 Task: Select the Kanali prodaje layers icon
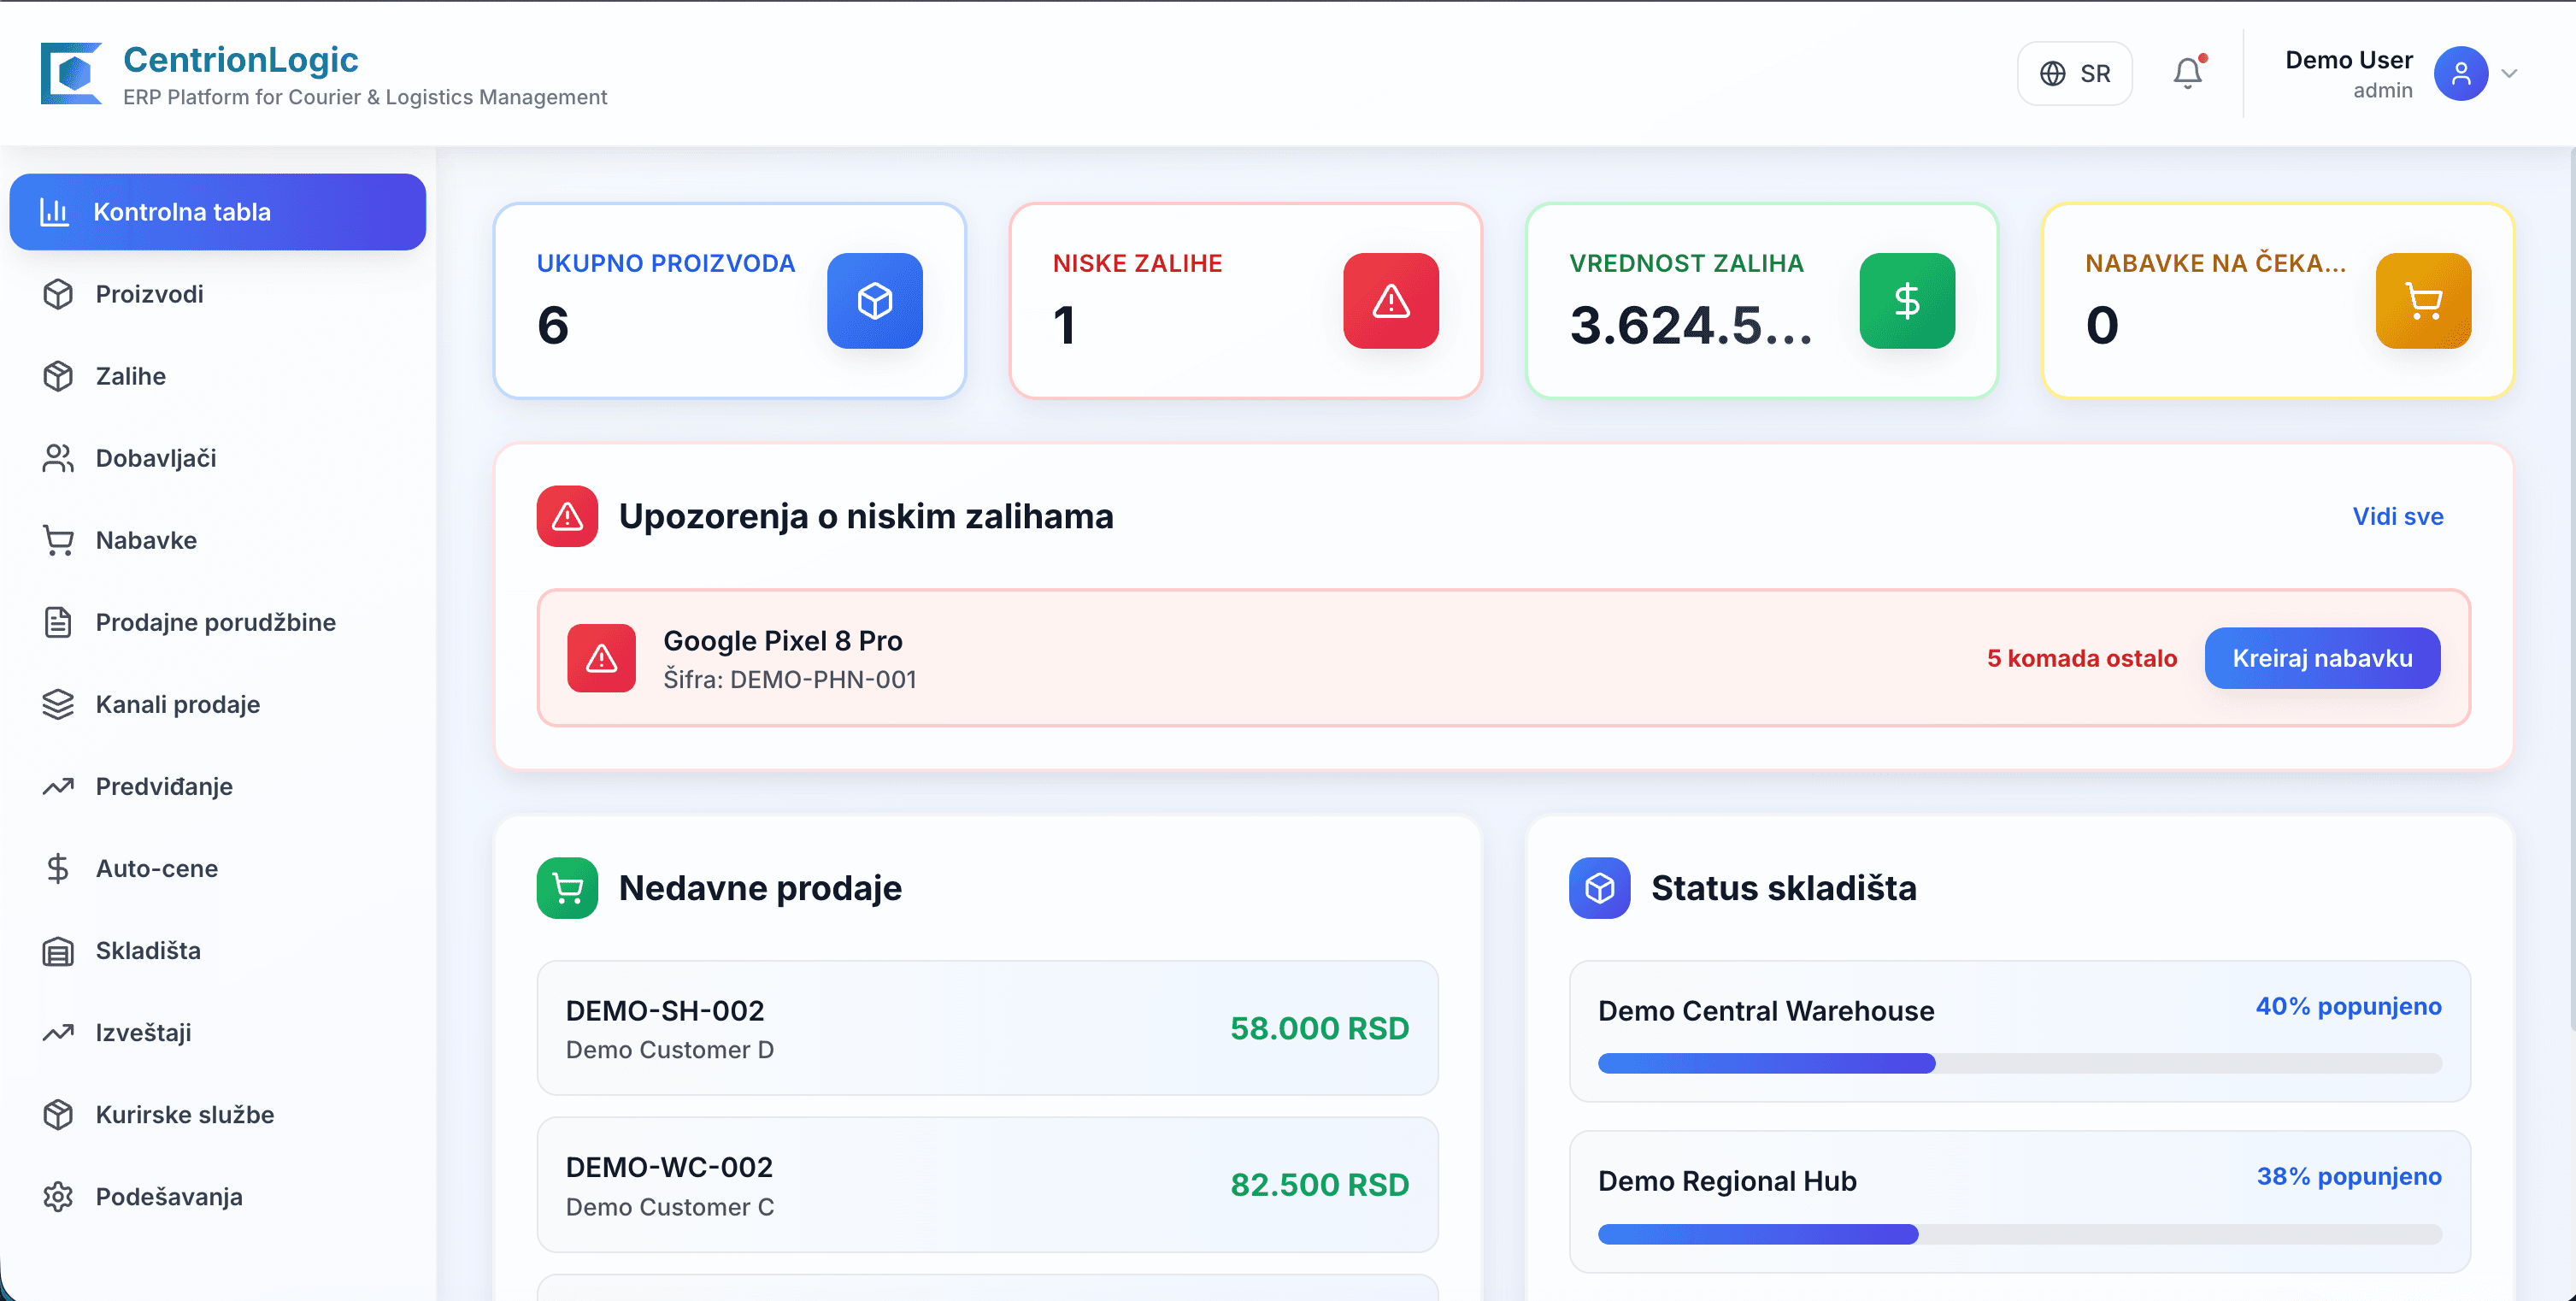(57, 704)
